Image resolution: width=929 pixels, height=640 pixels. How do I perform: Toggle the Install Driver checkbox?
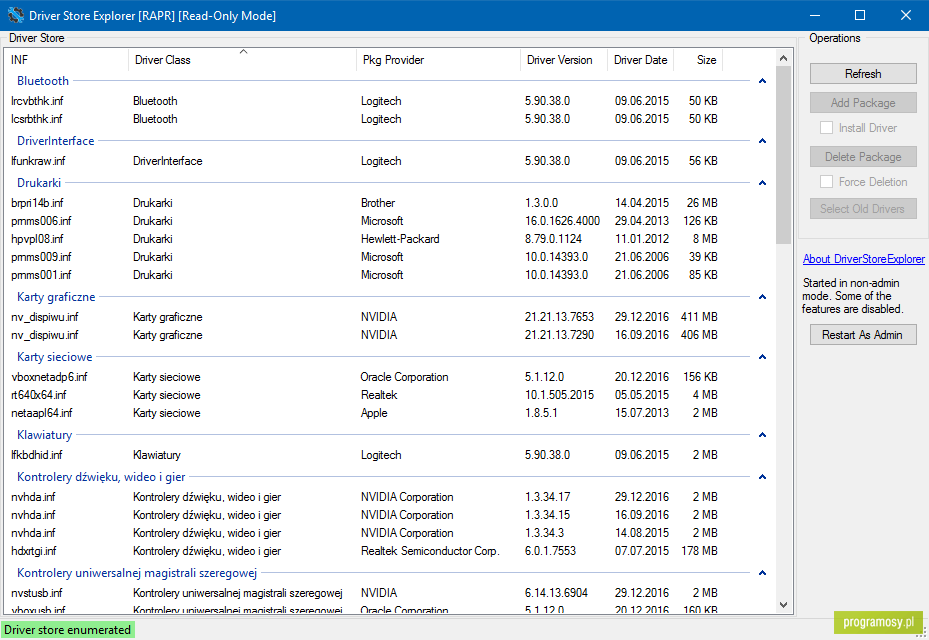coord(826,127)
